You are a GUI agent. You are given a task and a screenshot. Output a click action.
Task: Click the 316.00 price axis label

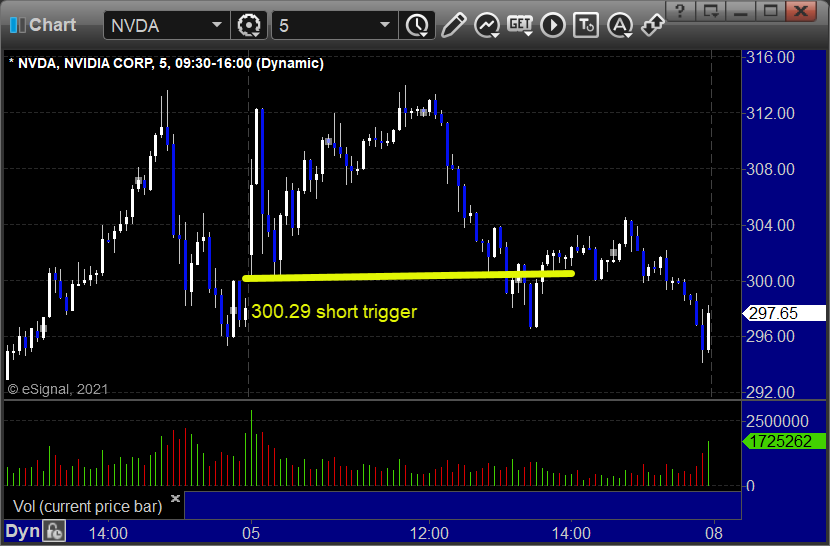pos(770,57)
